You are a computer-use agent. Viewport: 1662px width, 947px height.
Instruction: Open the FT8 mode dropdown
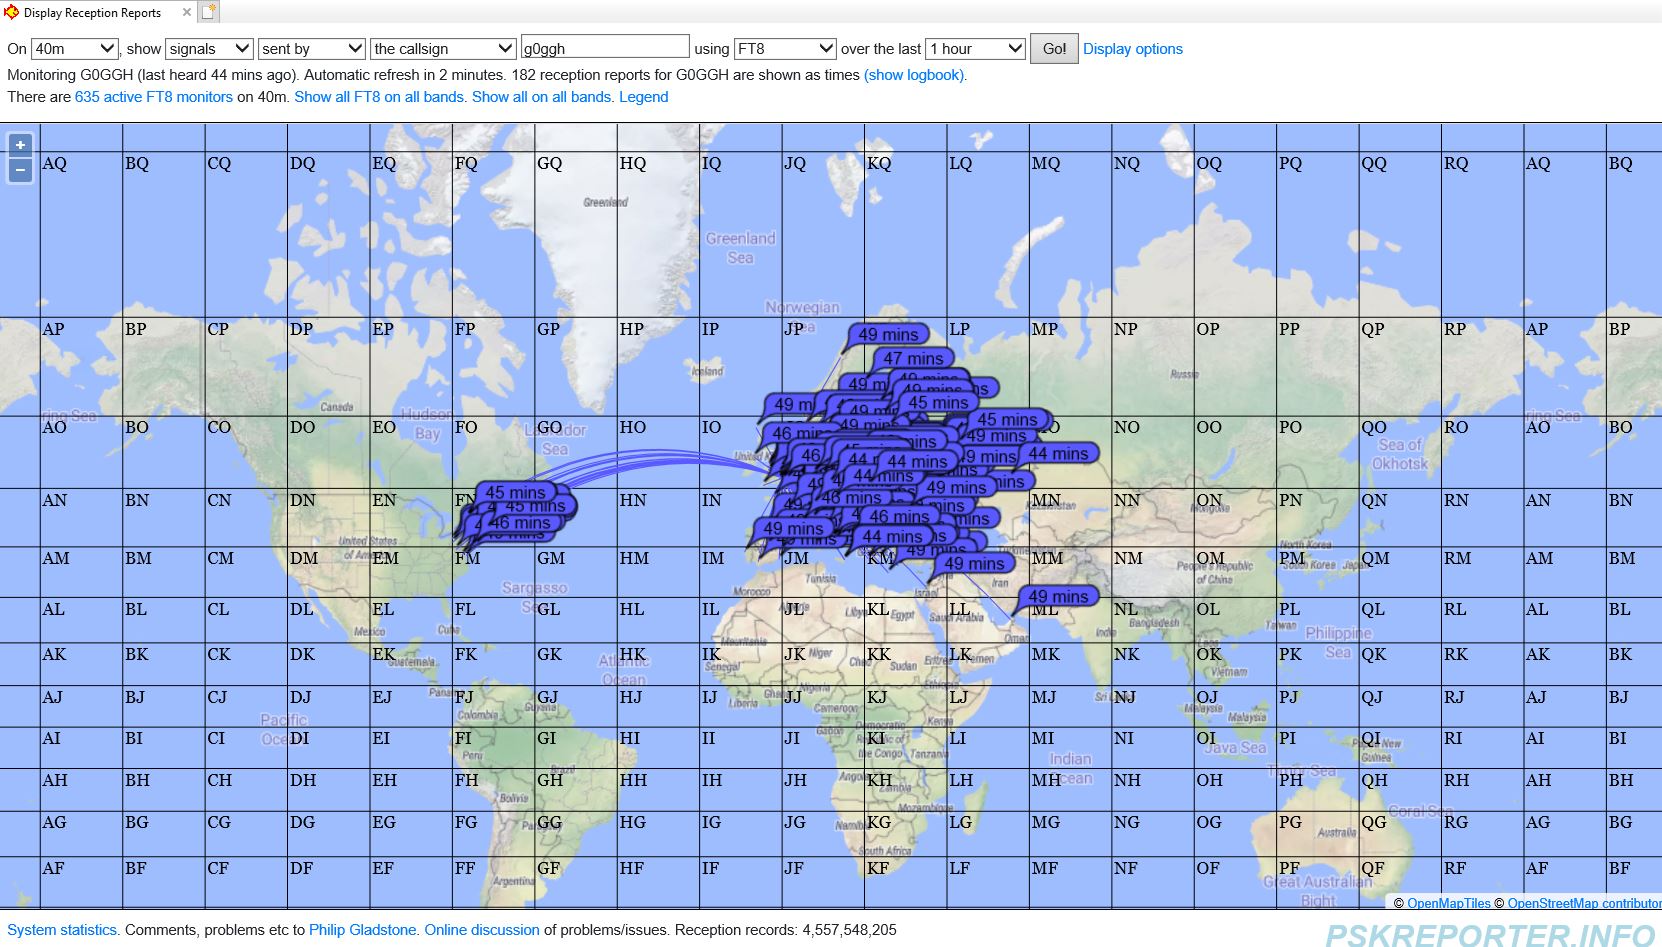tap(785, 48)
